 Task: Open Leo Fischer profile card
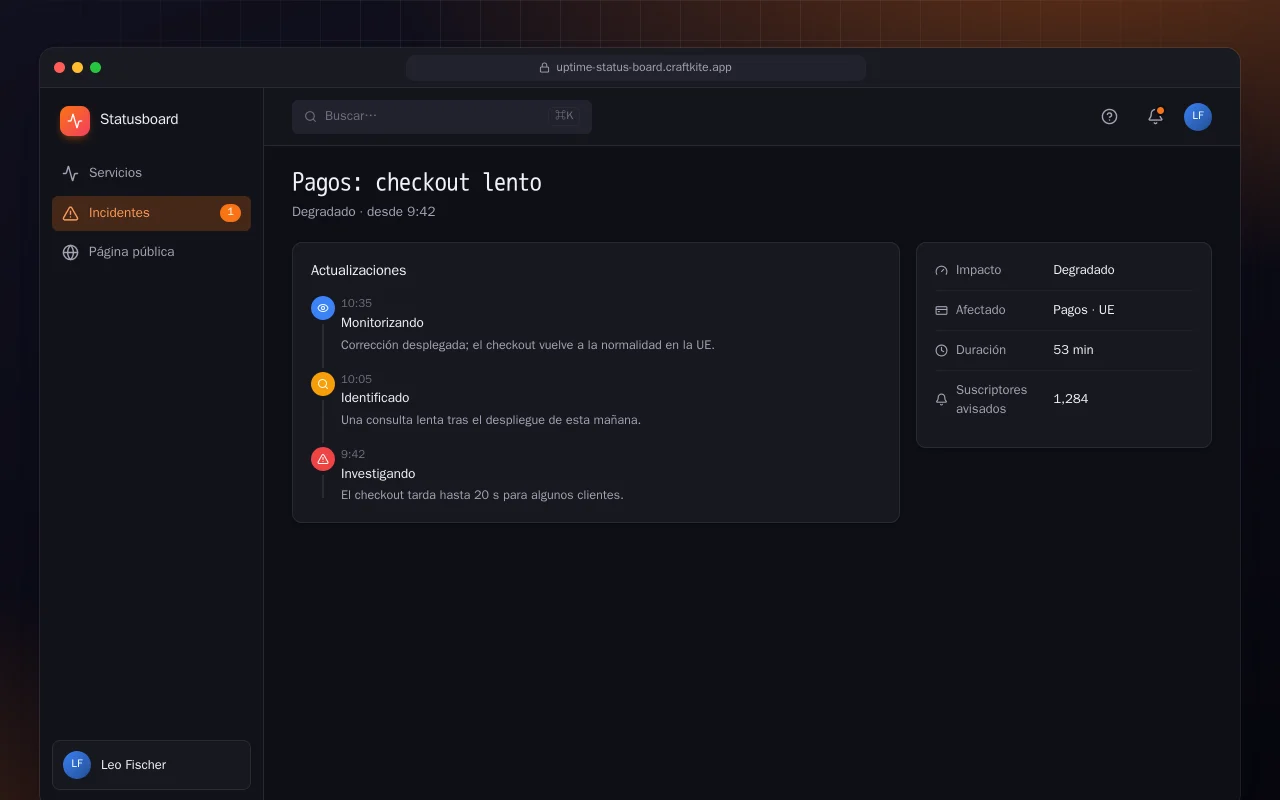click(151, 765)
